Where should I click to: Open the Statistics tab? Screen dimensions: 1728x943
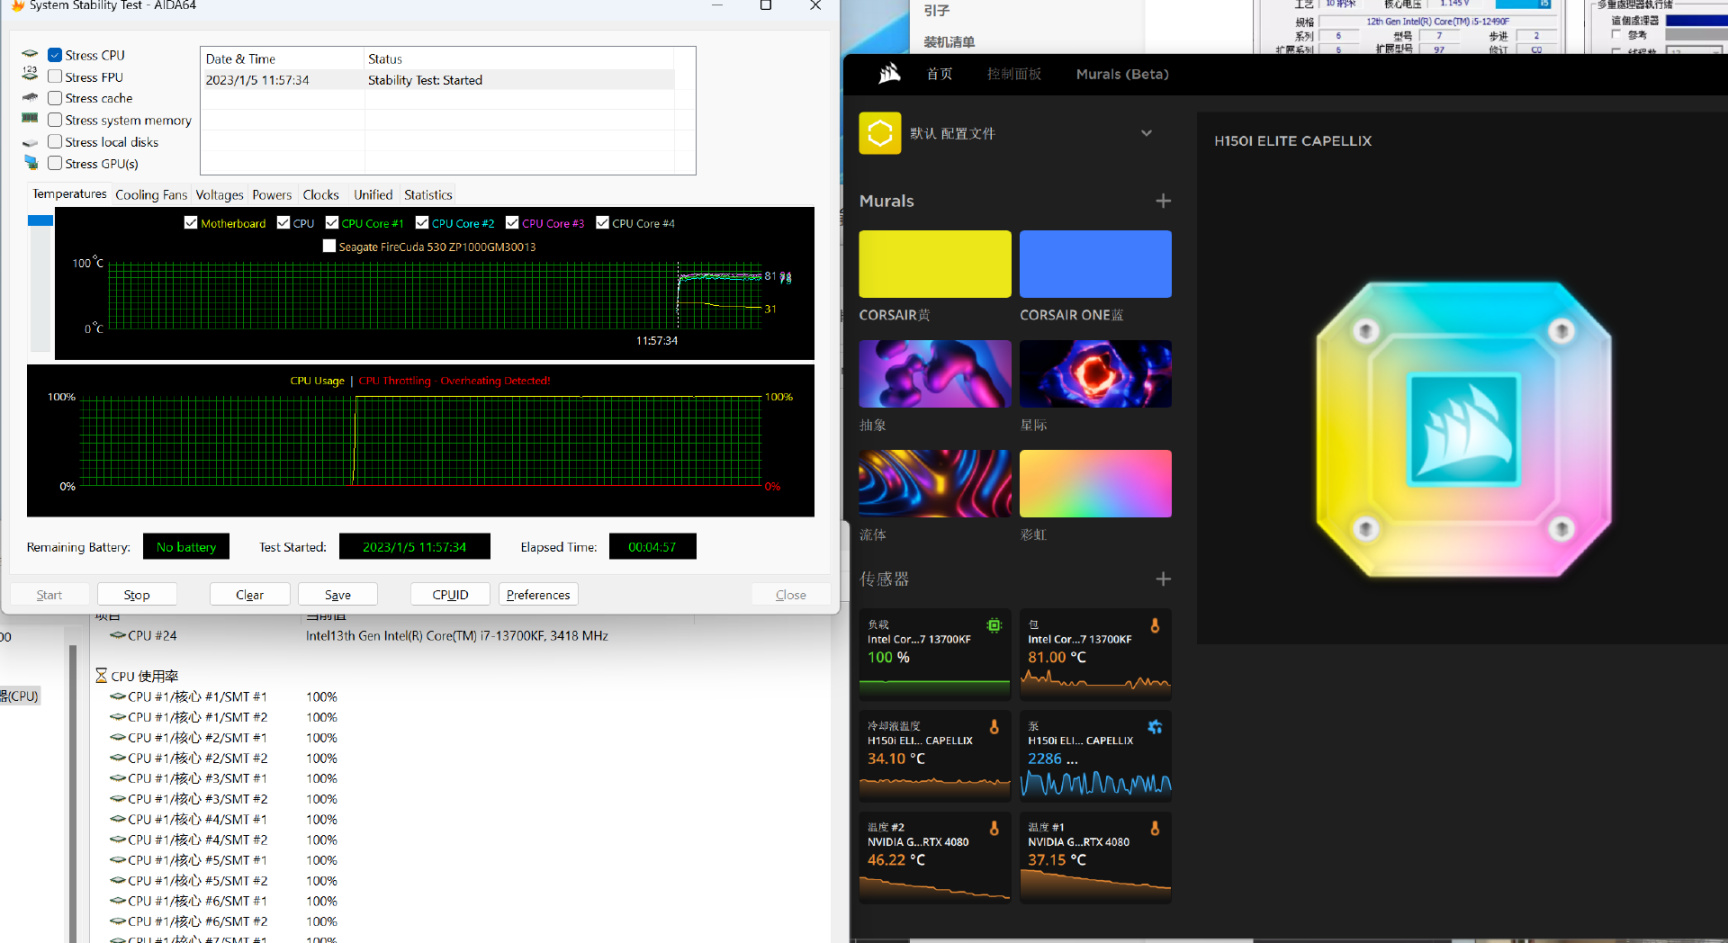(x=428, y=195)
